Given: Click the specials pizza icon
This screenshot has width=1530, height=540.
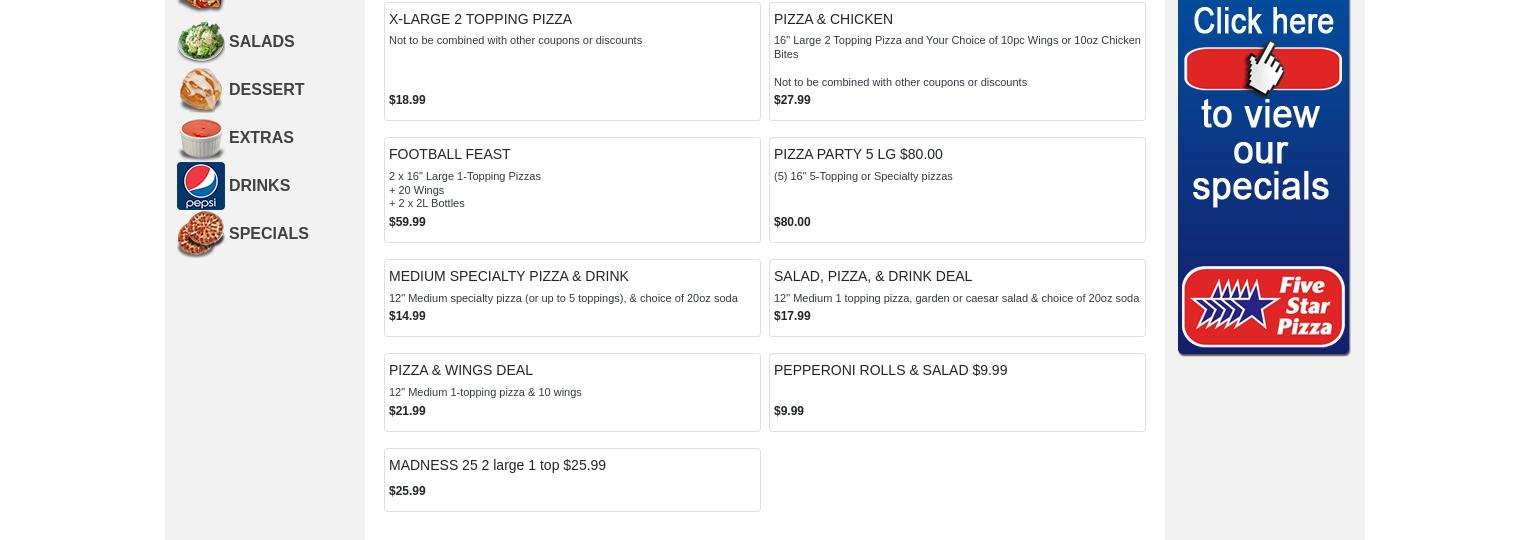Looking at the screenshot, I should click(201, 234).
